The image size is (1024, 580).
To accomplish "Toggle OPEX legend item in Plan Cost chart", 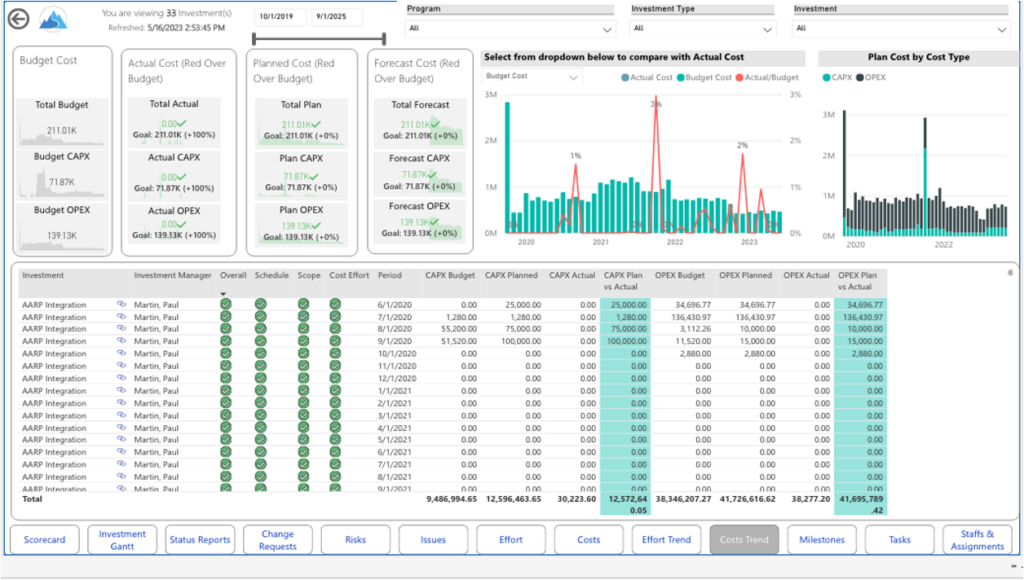I will (x=871, y=77).
